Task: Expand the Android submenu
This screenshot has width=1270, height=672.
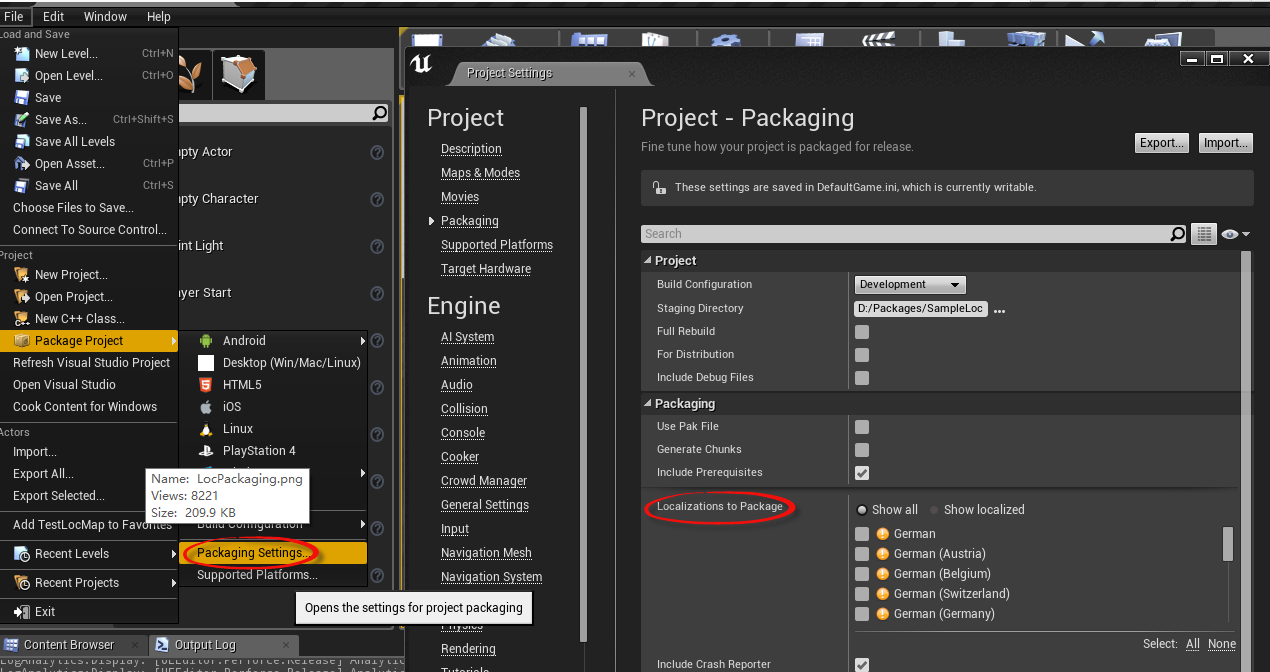Action: tap(273, 341)
